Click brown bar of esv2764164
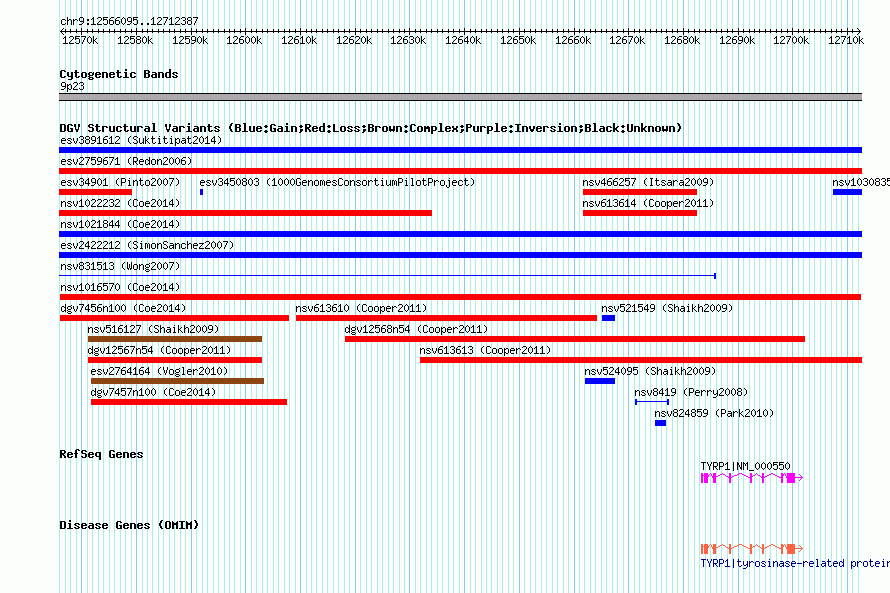Viewport: 890px width, 593px height. point(177,381)
